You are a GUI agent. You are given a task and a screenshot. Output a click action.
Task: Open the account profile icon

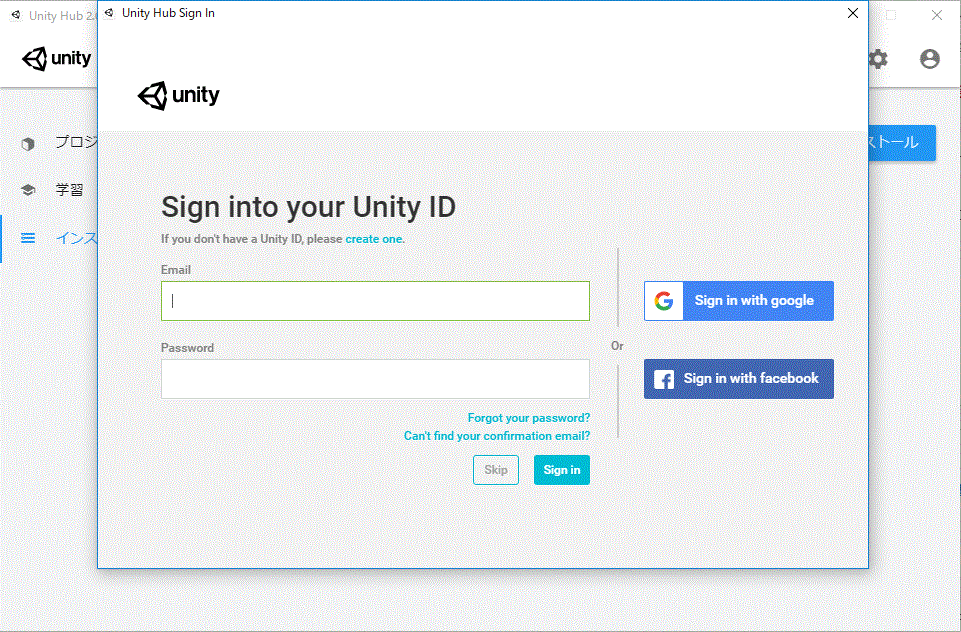(930, 59)
